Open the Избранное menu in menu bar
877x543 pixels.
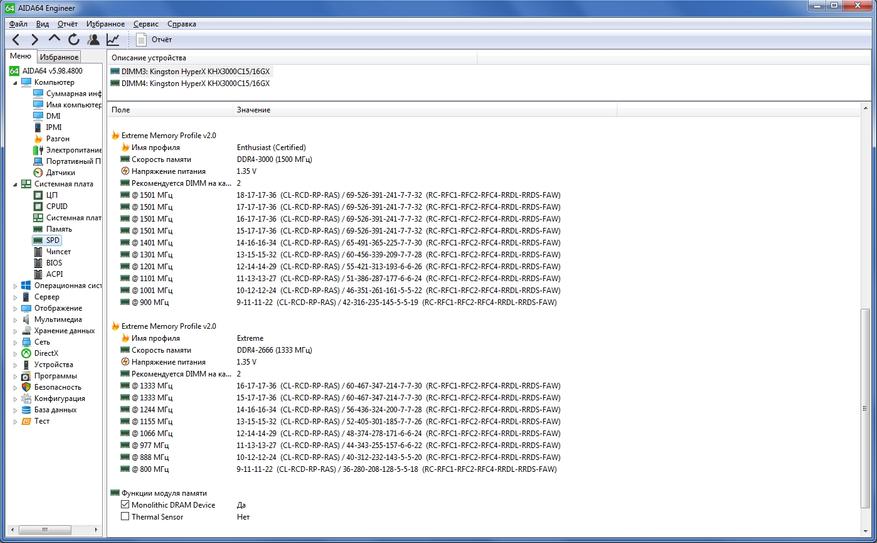106,24
